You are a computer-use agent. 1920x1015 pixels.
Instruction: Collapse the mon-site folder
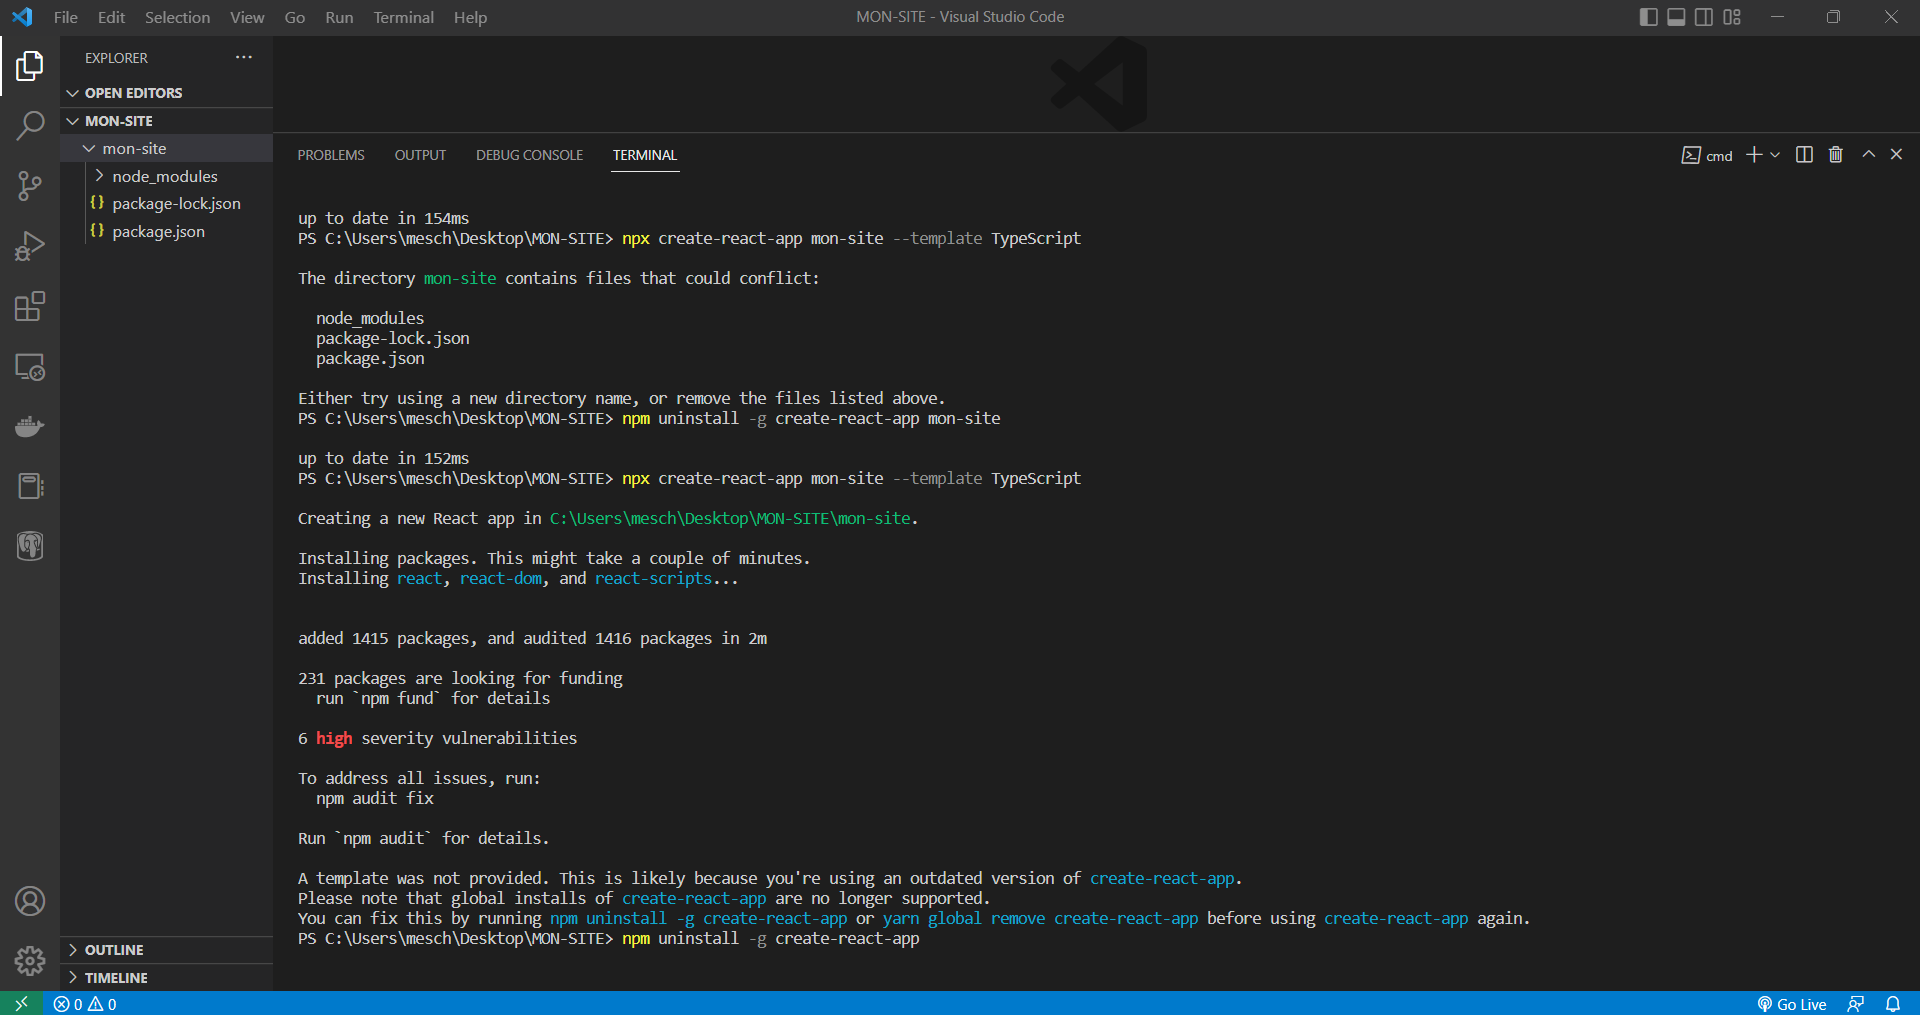point(166,148)
